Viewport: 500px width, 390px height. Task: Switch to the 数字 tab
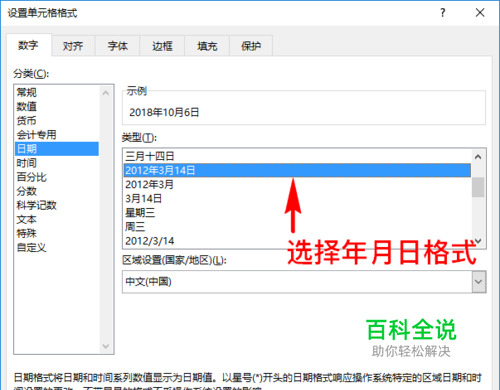click(x=29, y=45)
